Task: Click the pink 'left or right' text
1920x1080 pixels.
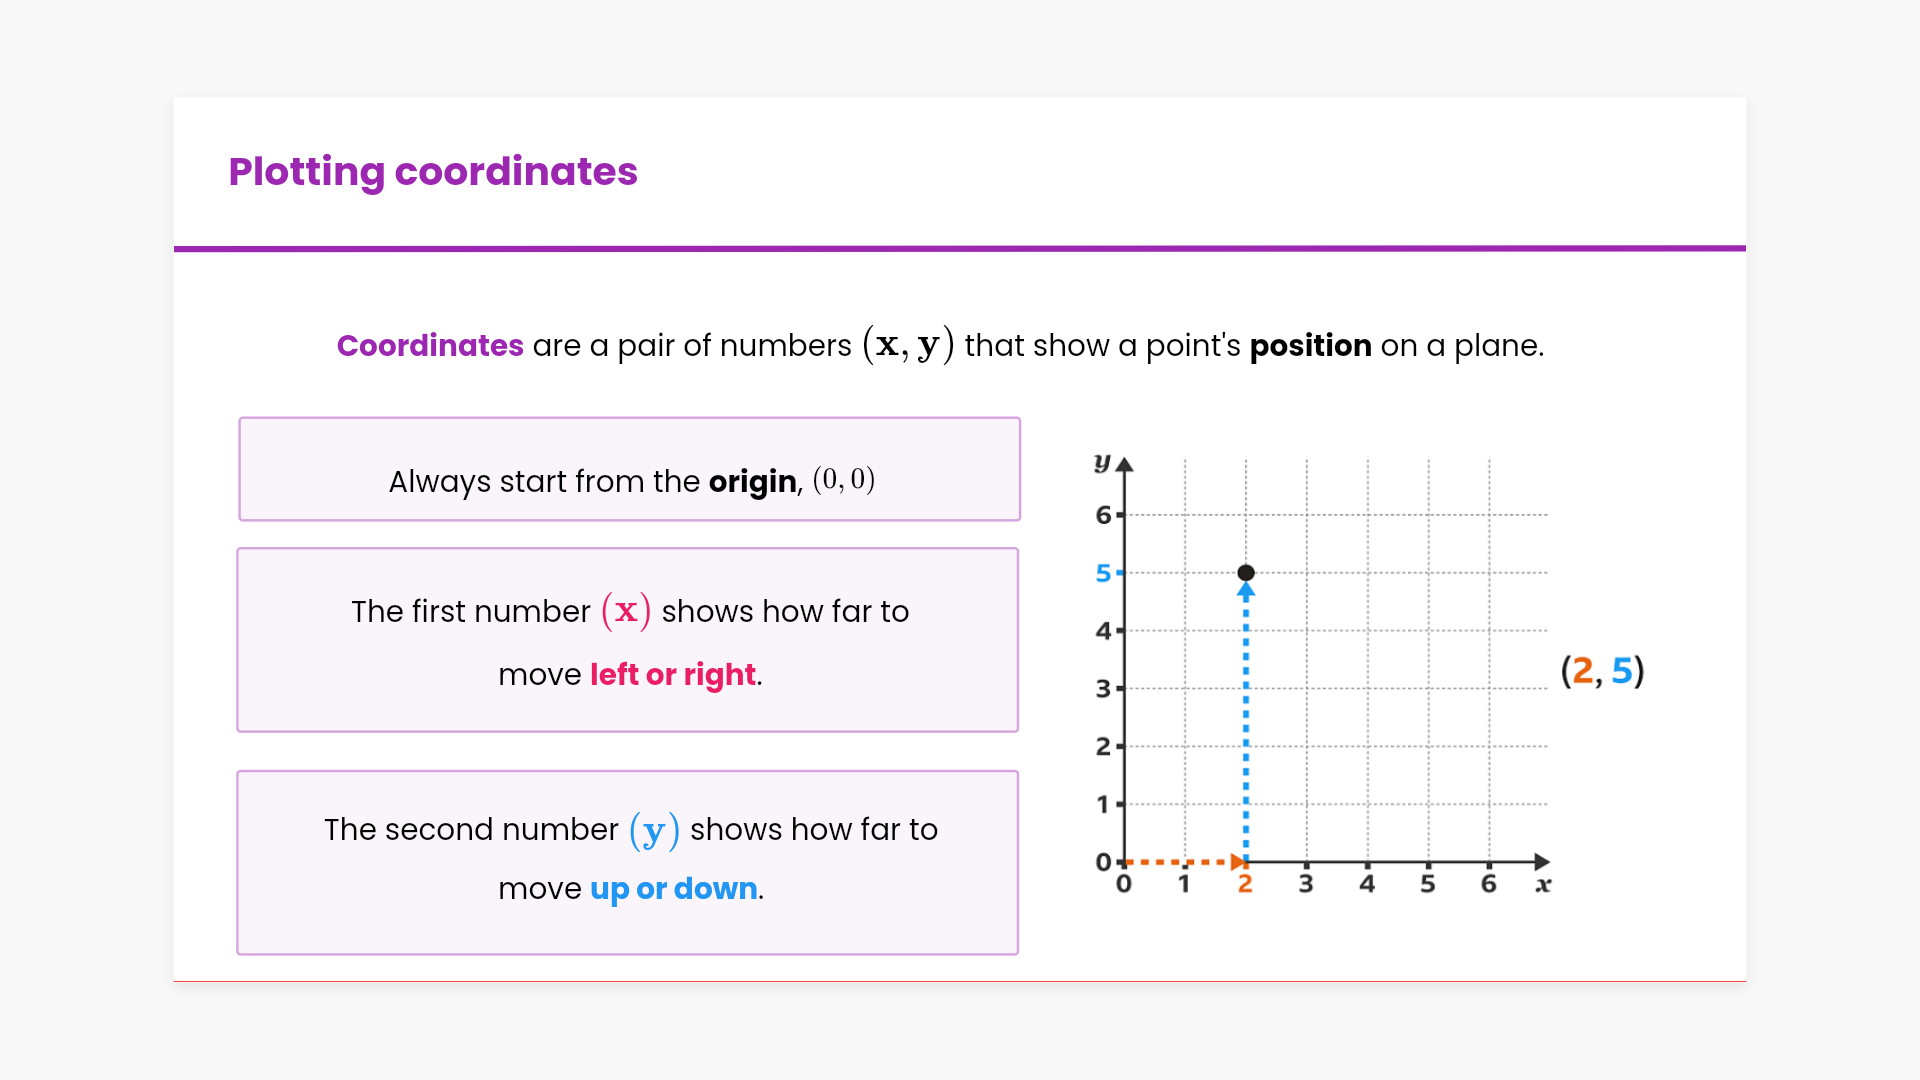Action: 673,675
